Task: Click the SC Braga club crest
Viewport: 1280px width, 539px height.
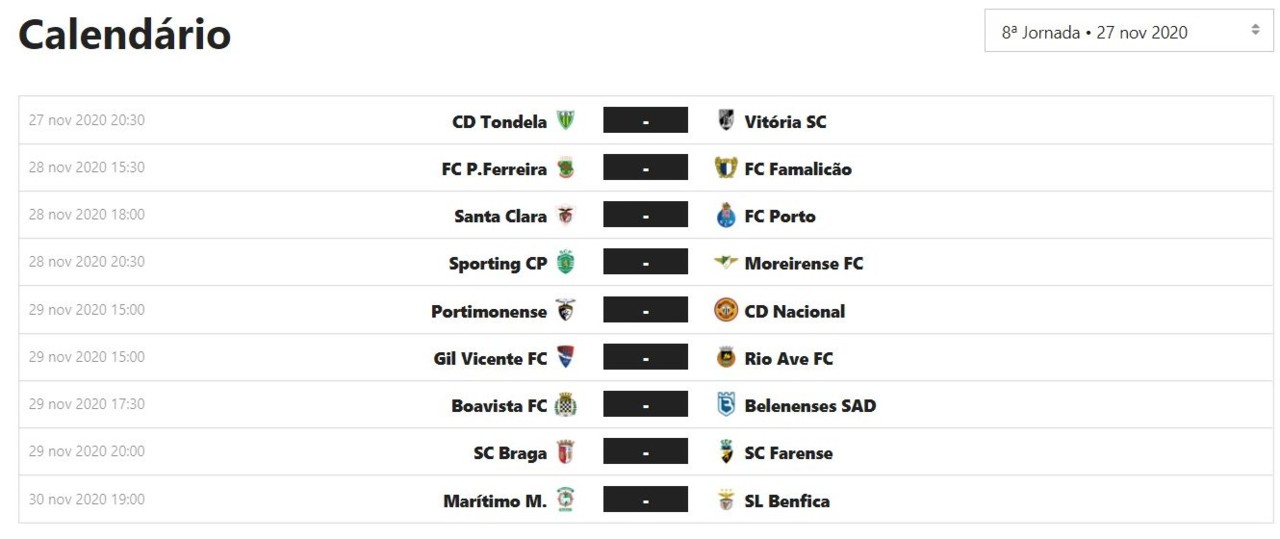Action: click(566, 452)
